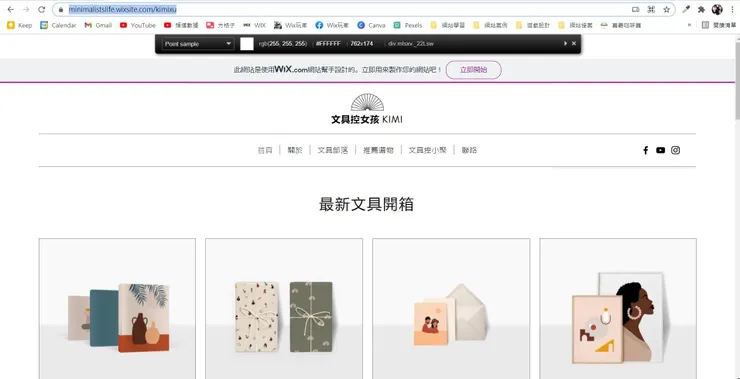Open the YouTube bookmark

click(x=138, y=25)
